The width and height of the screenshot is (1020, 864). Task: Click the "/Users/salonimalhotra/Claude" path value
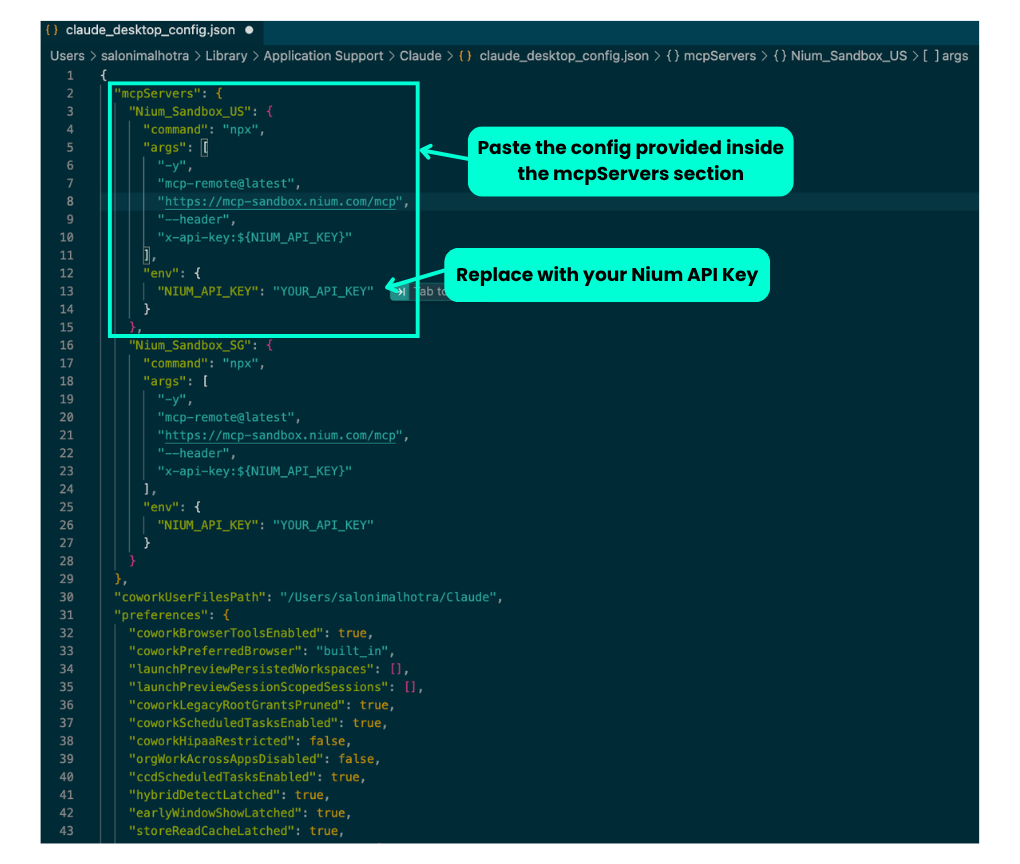click(388, 597)
